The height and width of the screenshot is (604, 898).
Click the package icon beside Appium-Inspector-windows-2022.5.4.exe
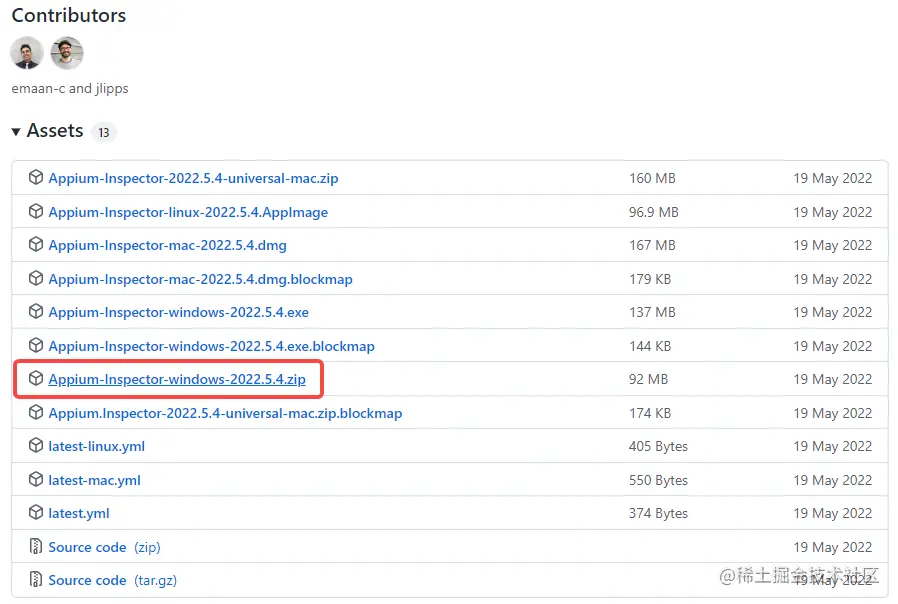point(36,311)
